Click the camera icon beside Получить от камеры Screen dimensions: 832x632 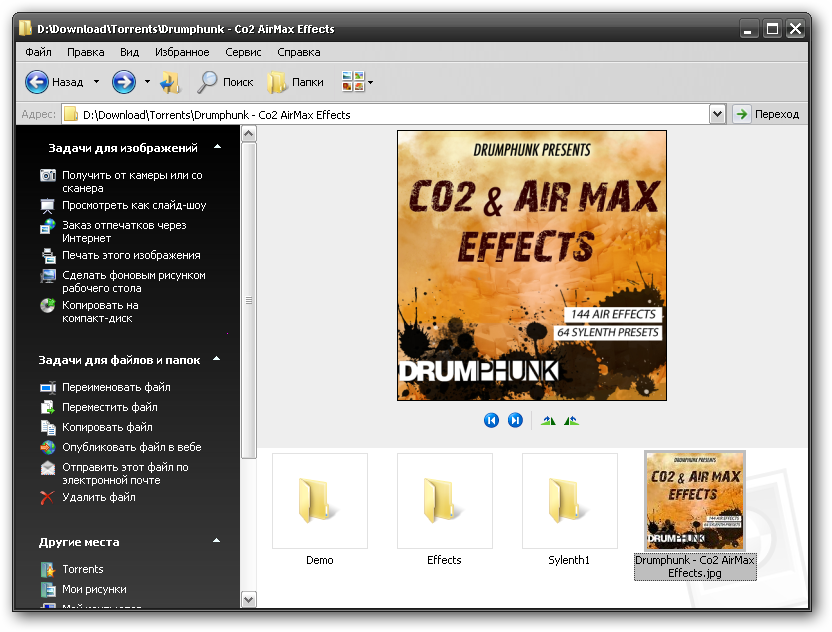tap(48, 175)
